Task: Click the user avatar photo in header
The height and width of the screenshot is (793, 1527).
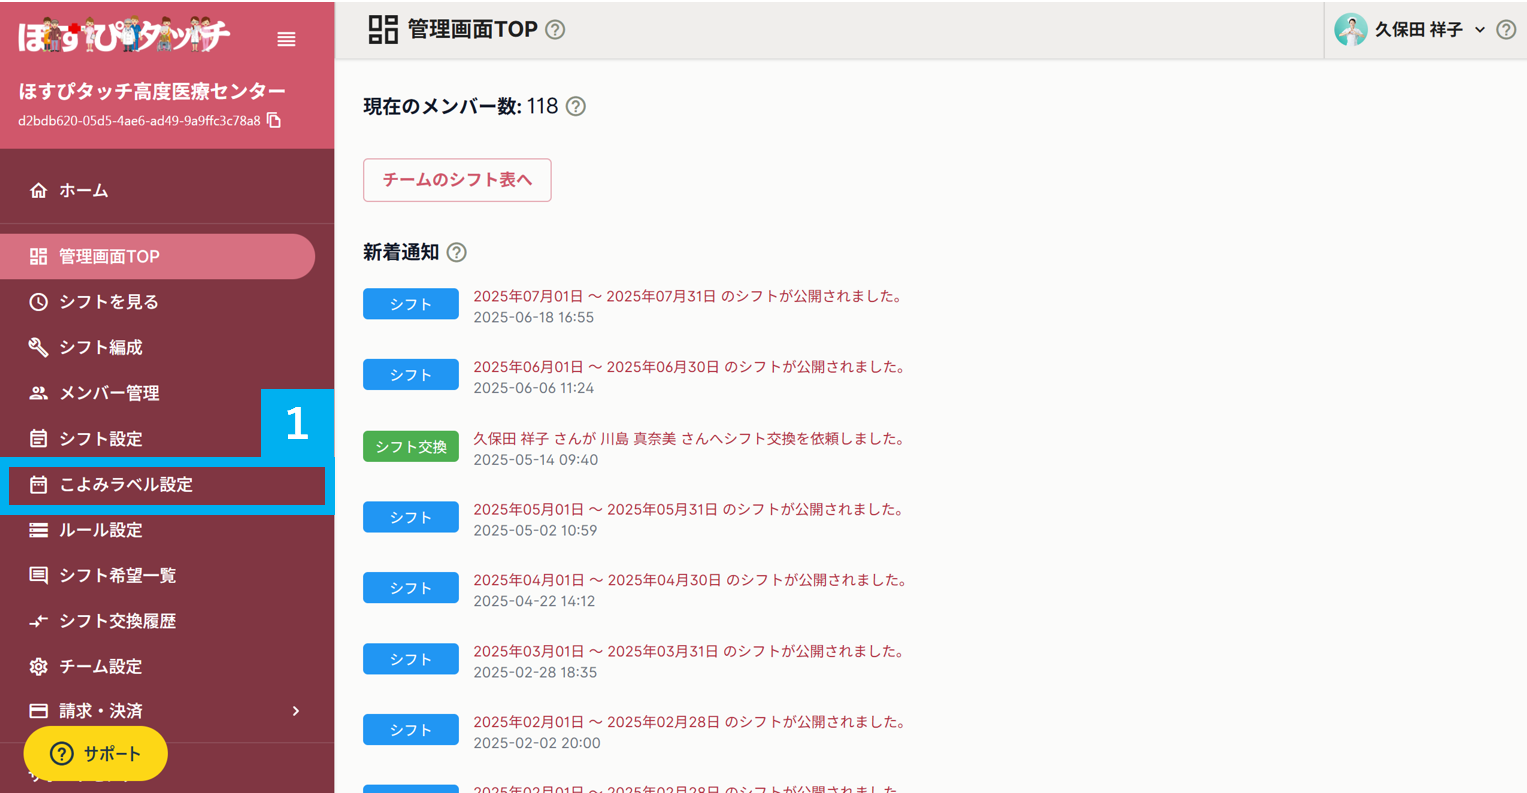Action: coord(1351,29)
